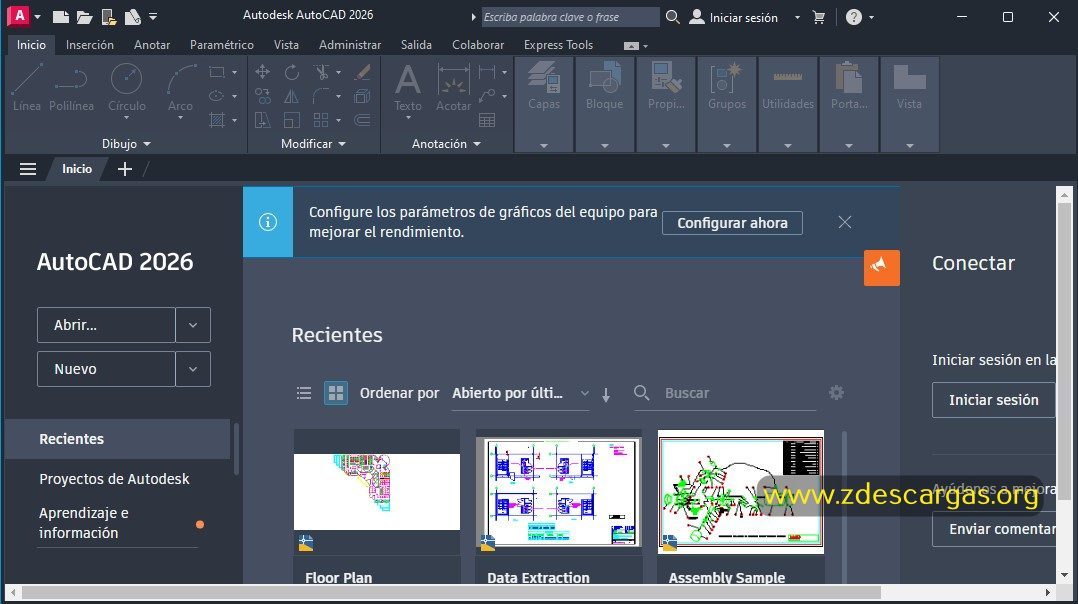Select the Círculo draw tool
Viewport: 1078px width, 604px height.
(126, 87)
